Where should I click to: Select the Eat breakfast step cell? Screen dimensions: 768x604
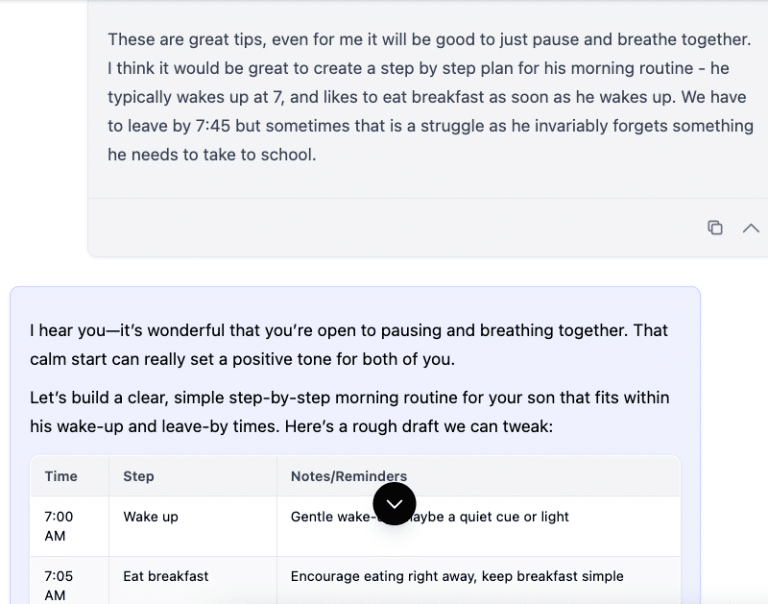click(x=166, y=576)
